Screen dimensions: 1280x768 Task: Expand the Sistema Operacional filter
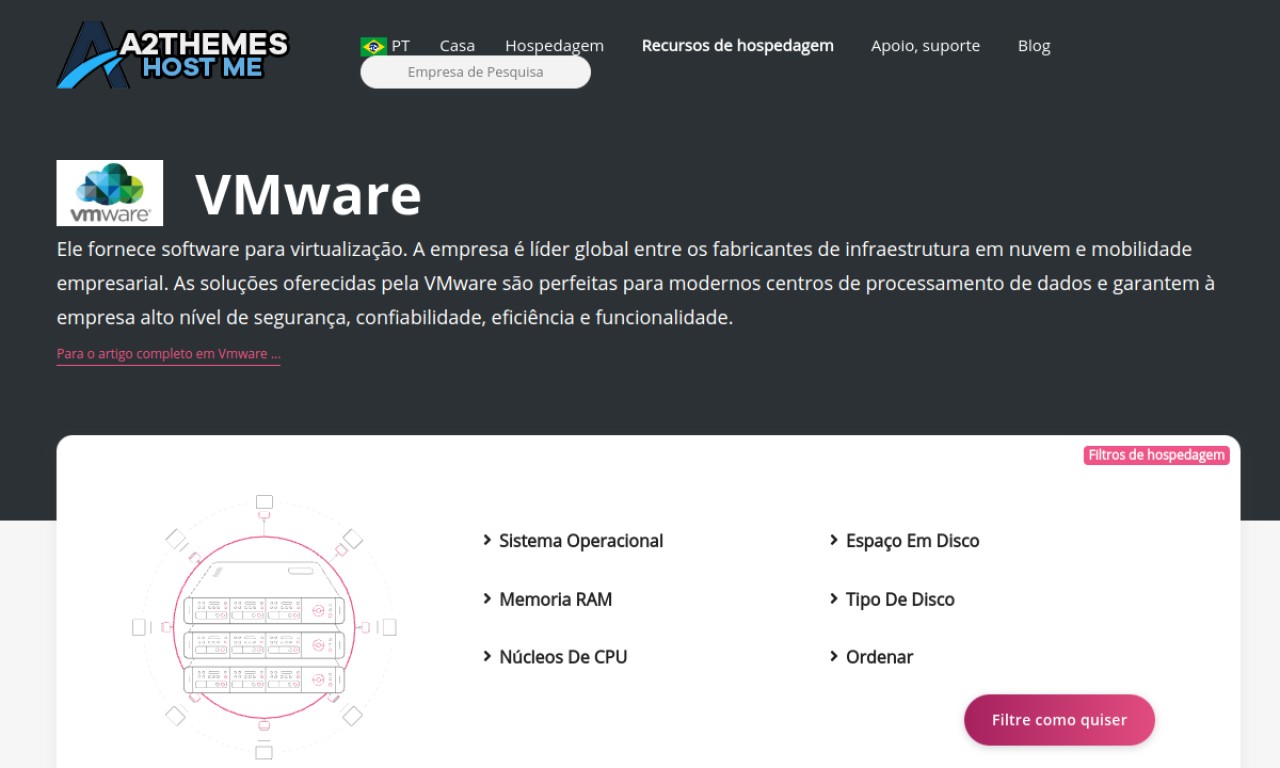point(573,541)
